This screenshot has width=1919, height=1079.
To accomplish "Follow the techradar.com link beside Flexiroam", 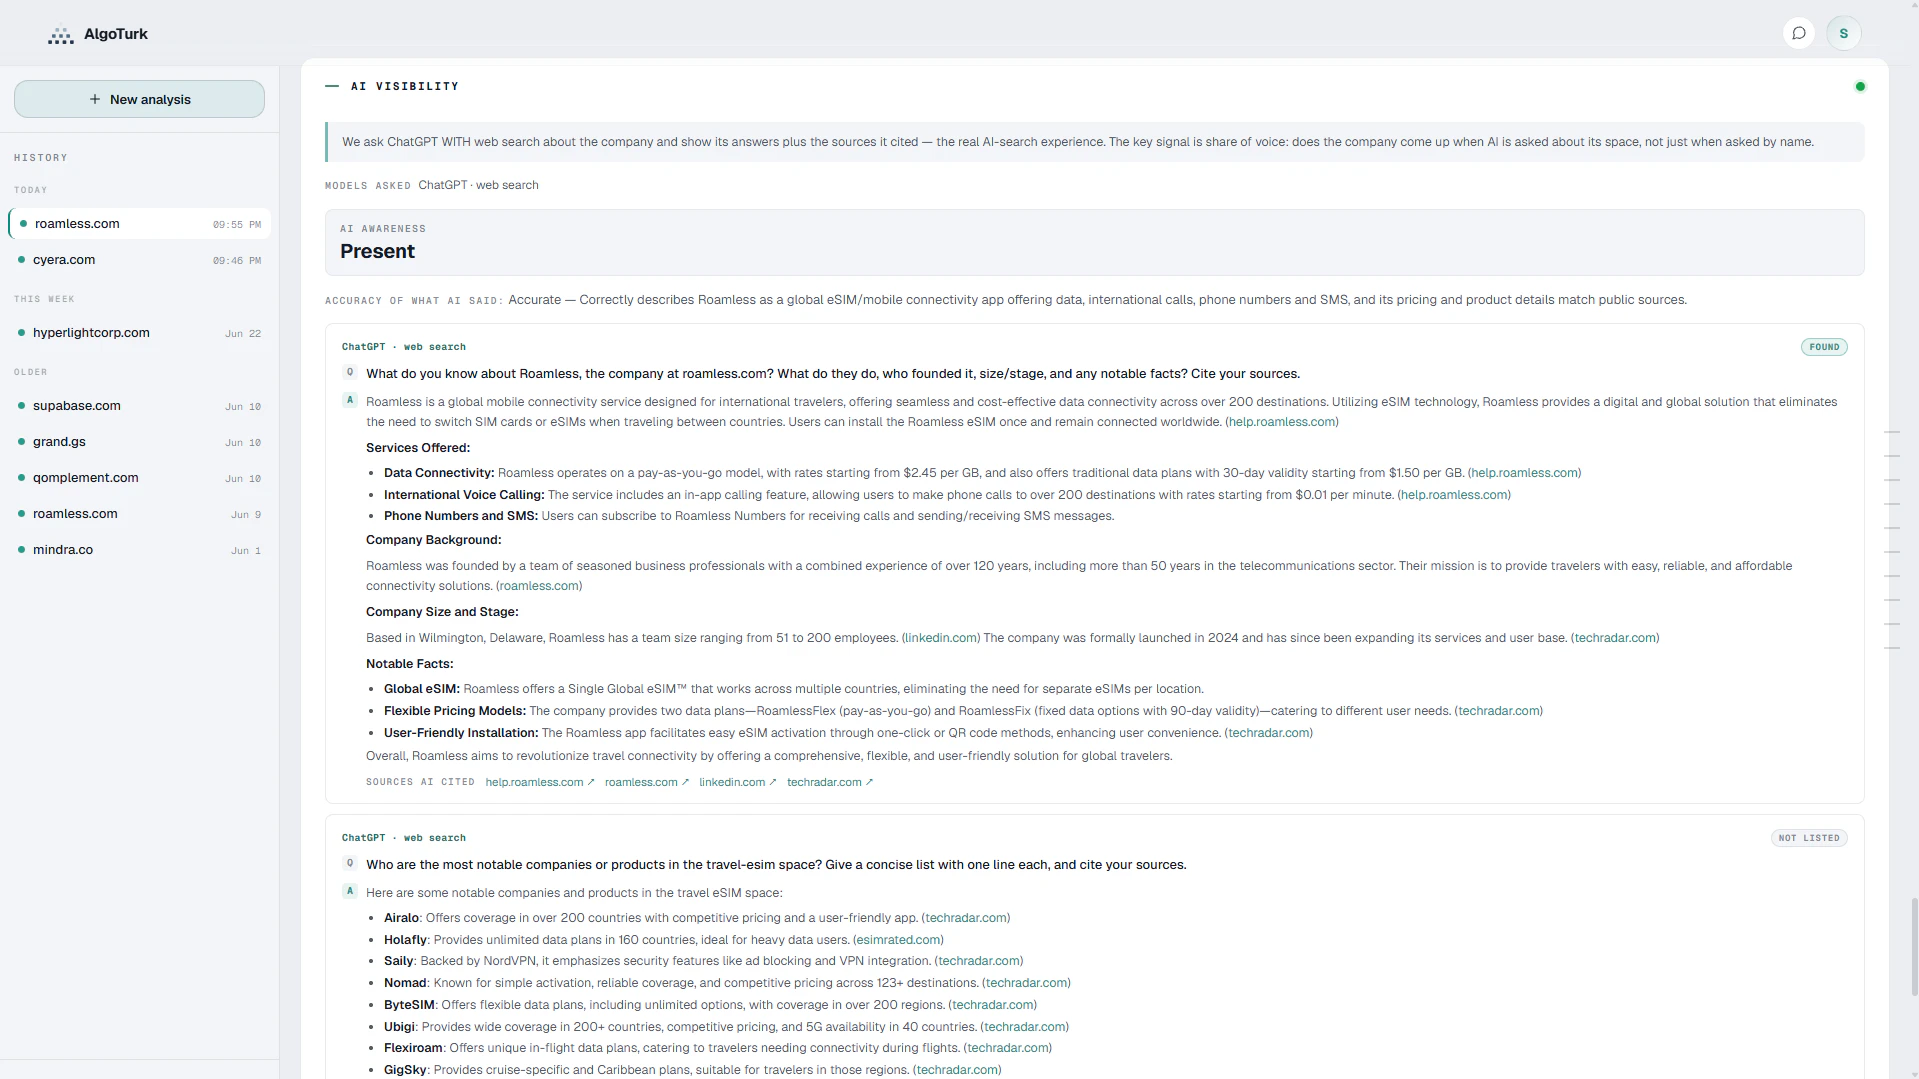I will pyautogui.click(x=1008, y=1048).
